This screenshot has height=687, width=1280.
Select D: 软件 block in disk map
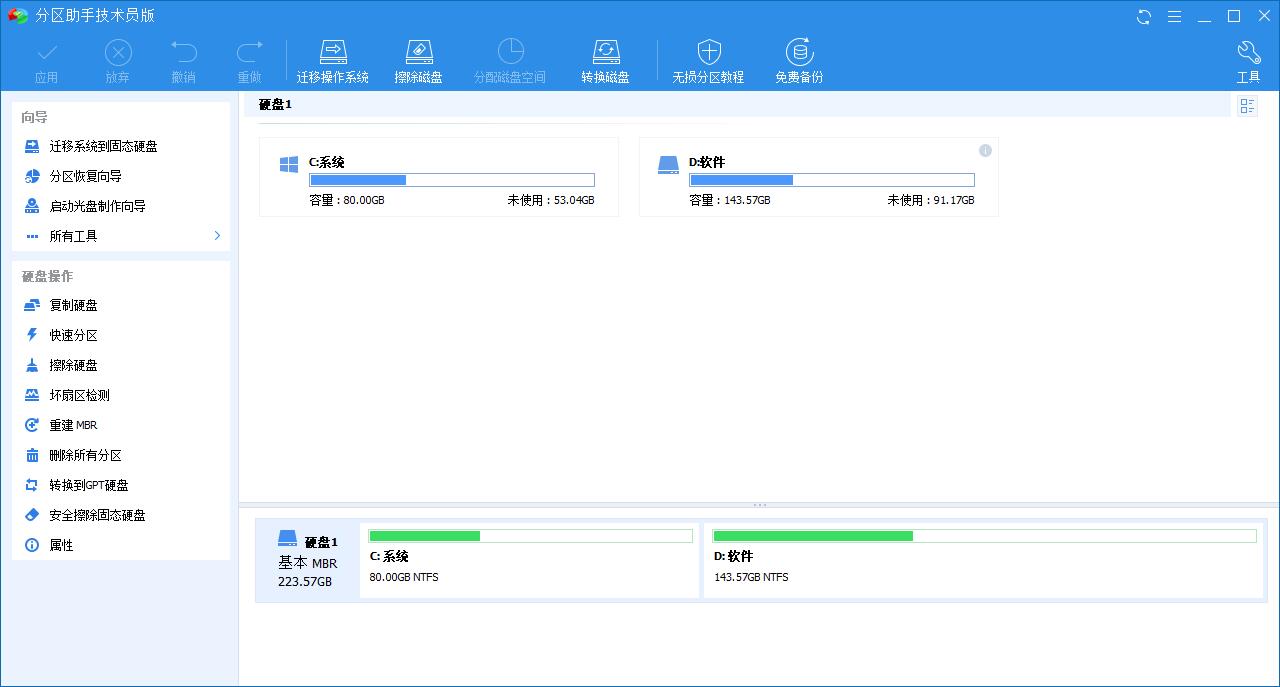(983, 560)
